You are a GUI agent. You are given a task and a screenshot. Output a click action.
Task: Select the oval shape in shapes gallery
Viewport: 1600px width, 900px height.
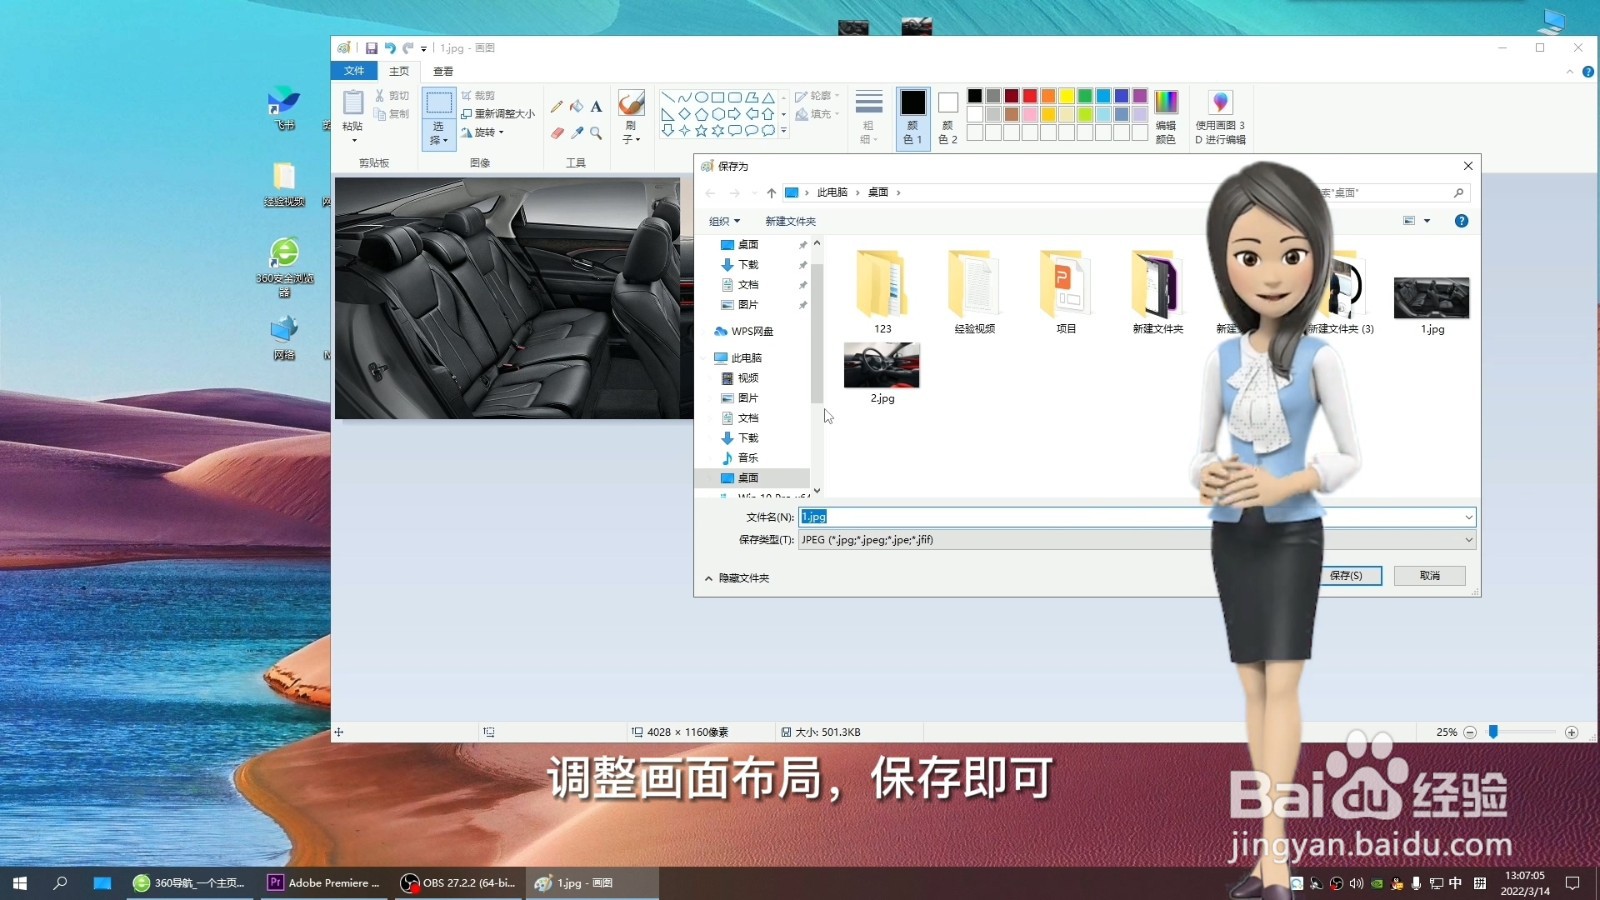701,98
